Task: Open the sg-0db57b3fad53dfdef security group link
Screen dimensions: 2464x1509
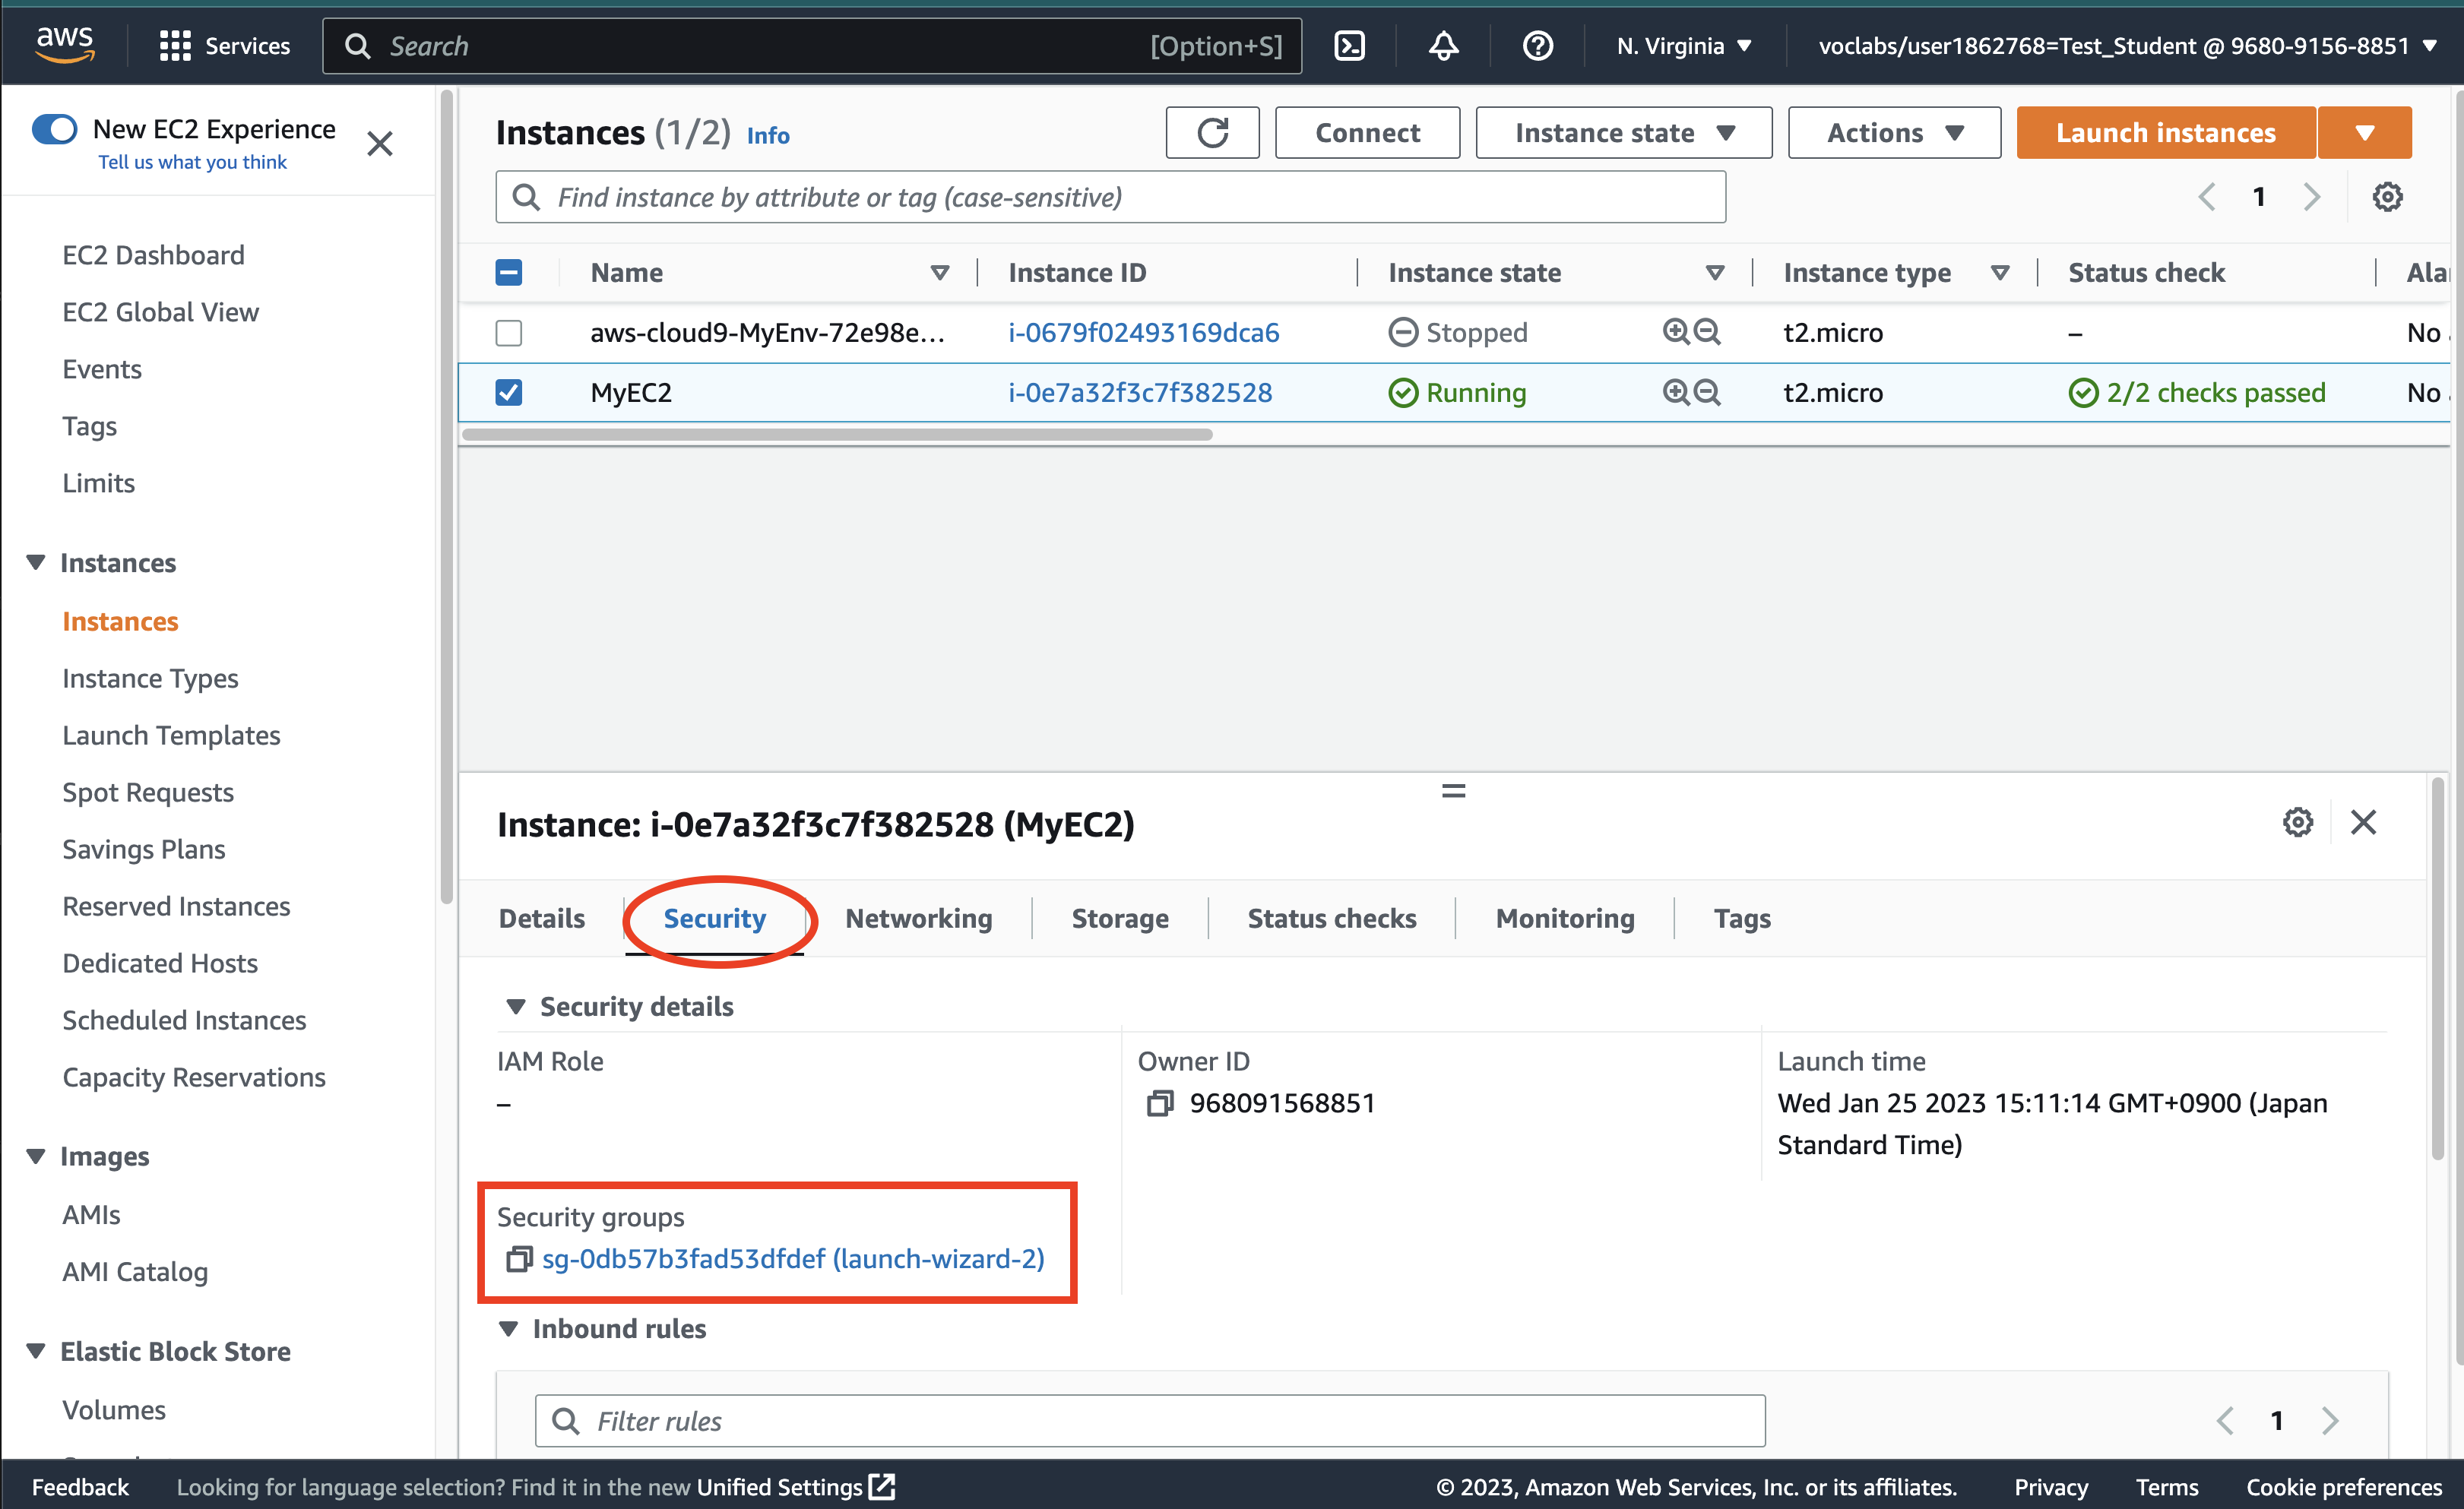Action: pos(793,1259)
